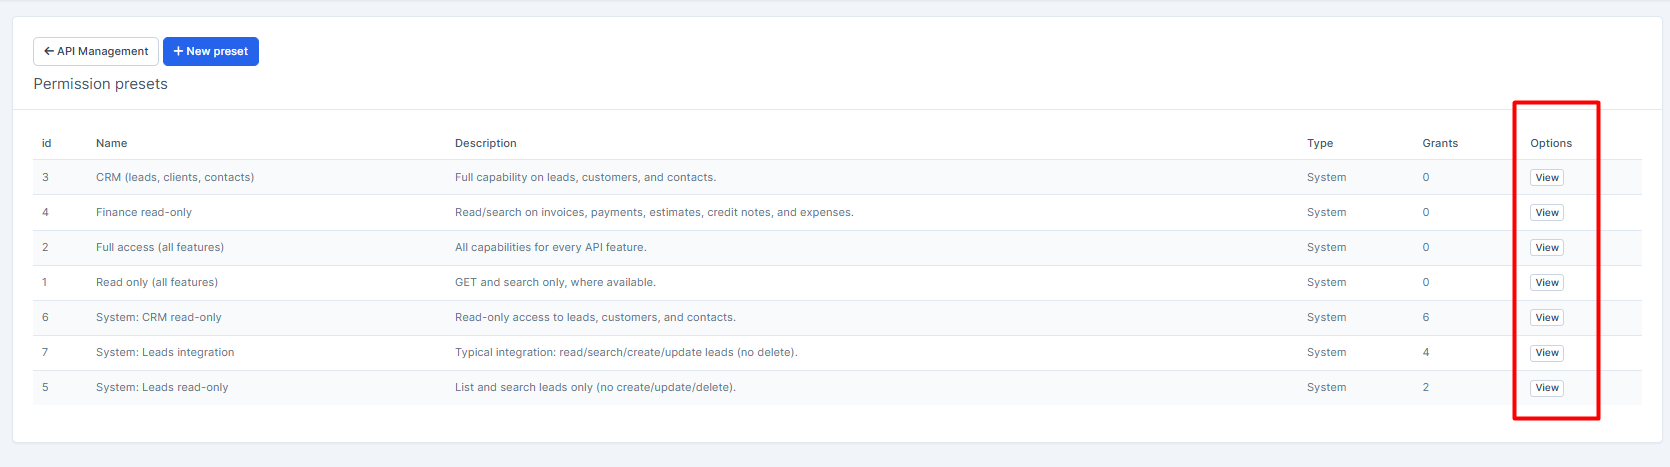Screen dimensions: 1670x467
Task: Click the Name column header
Action: [111, 143]
